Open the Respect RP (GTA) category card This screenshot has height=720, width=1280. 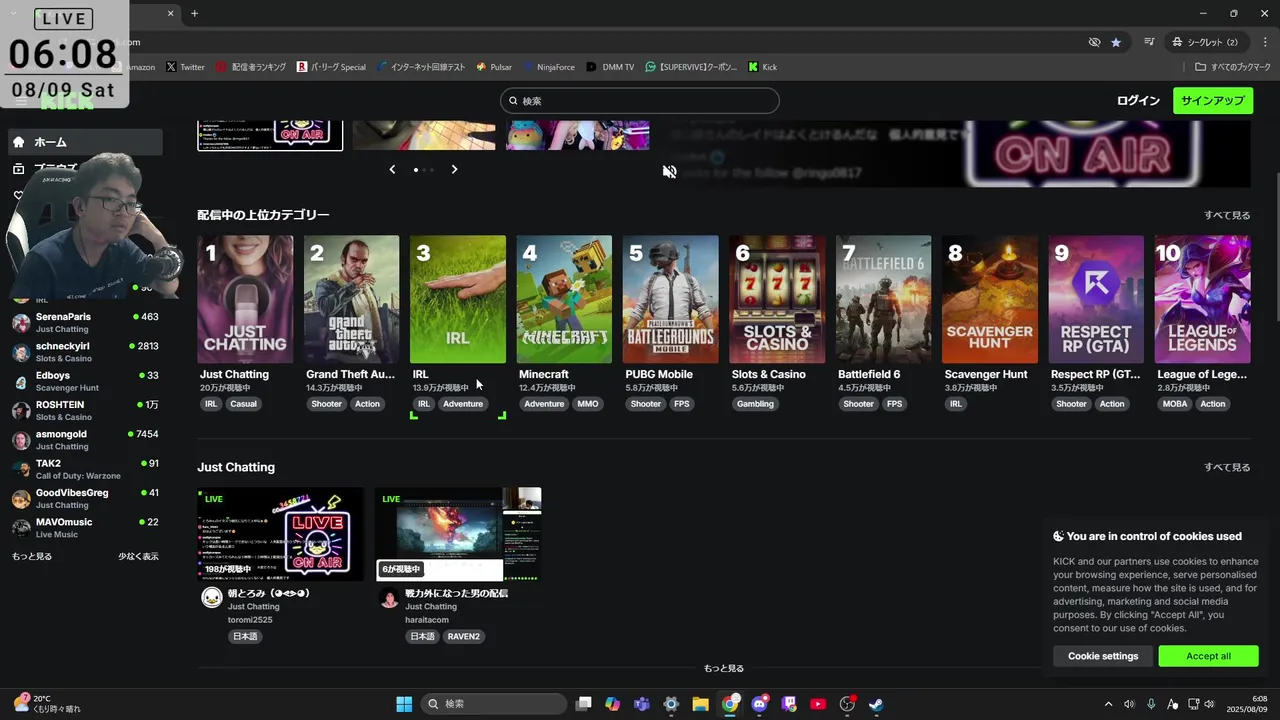coord(1096,300)
